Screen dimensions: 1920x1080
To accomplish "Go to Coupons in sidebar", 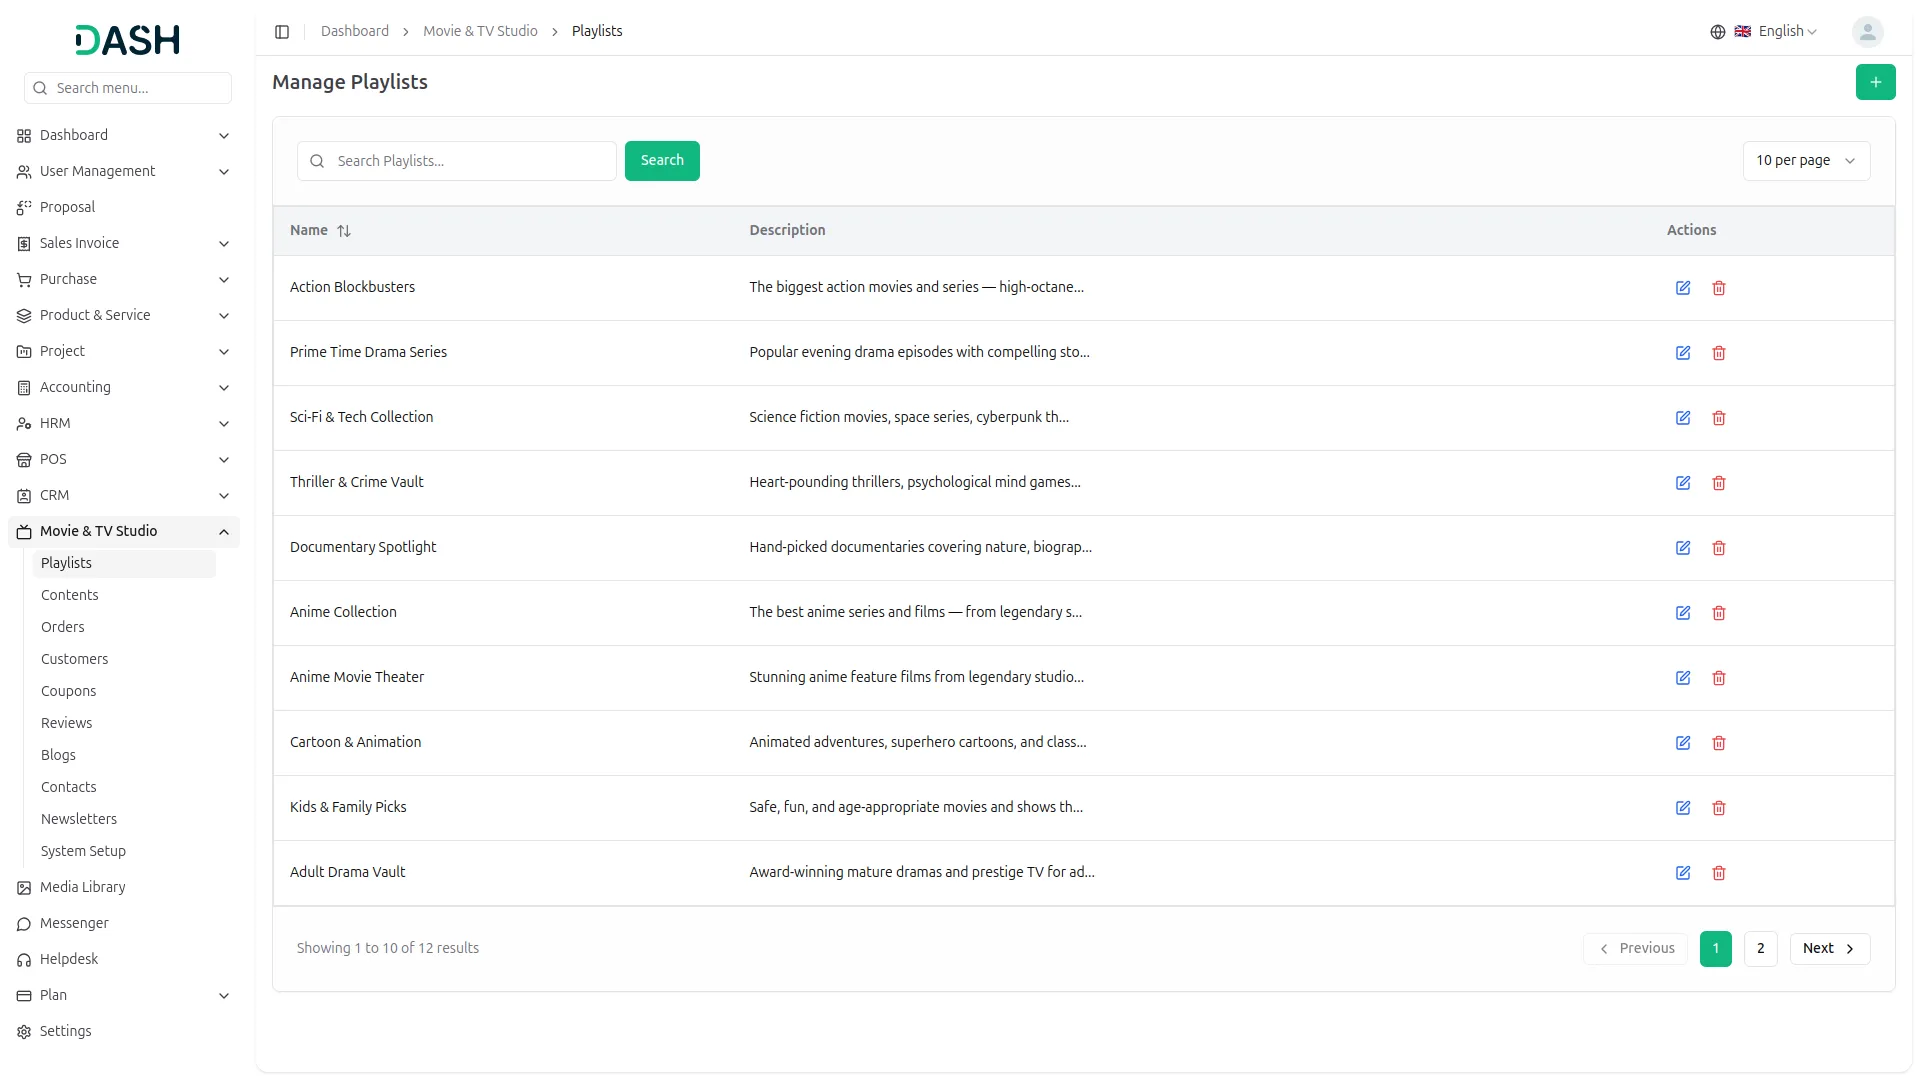I will tap(69, 691).
